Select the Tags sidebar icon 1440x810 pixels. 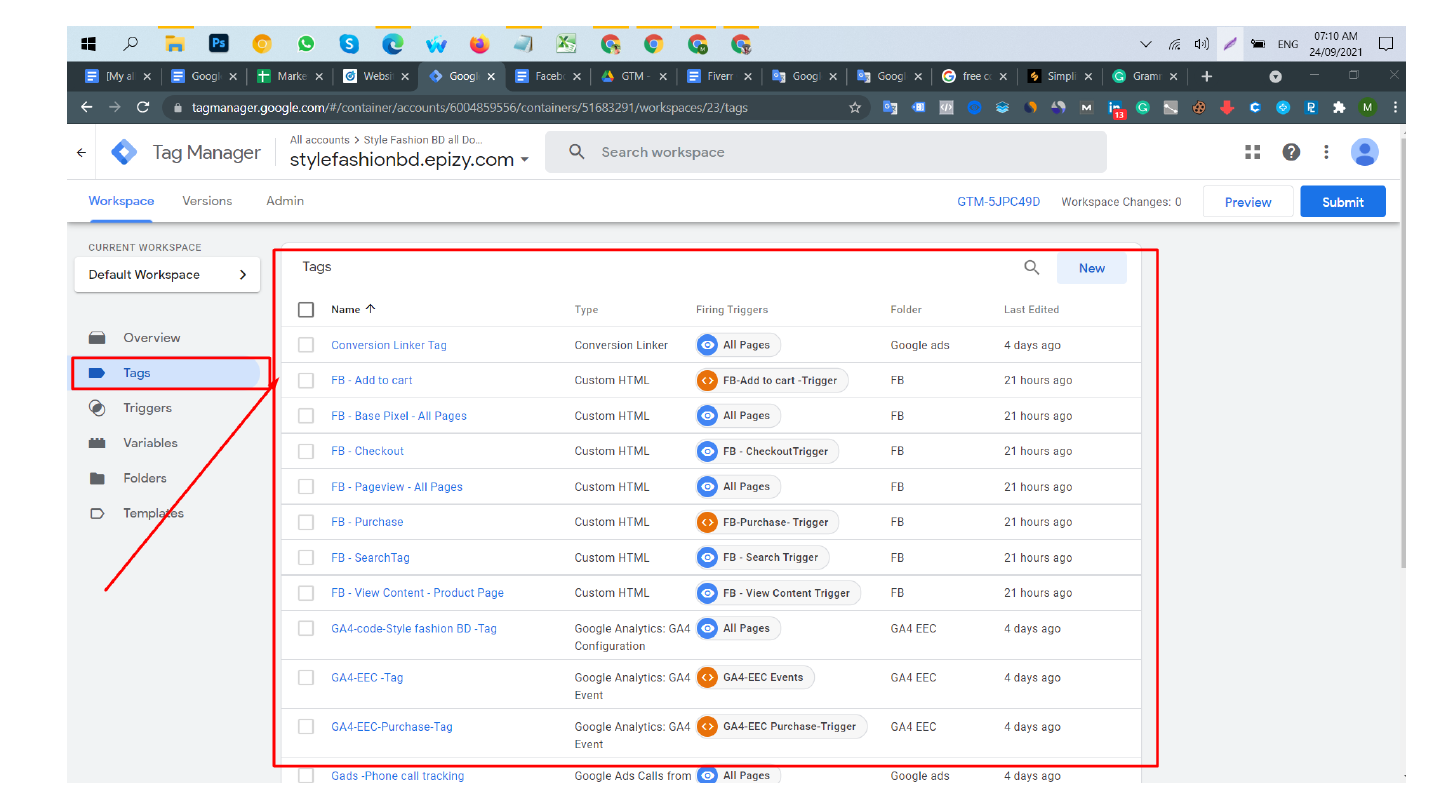coord(96,373)
